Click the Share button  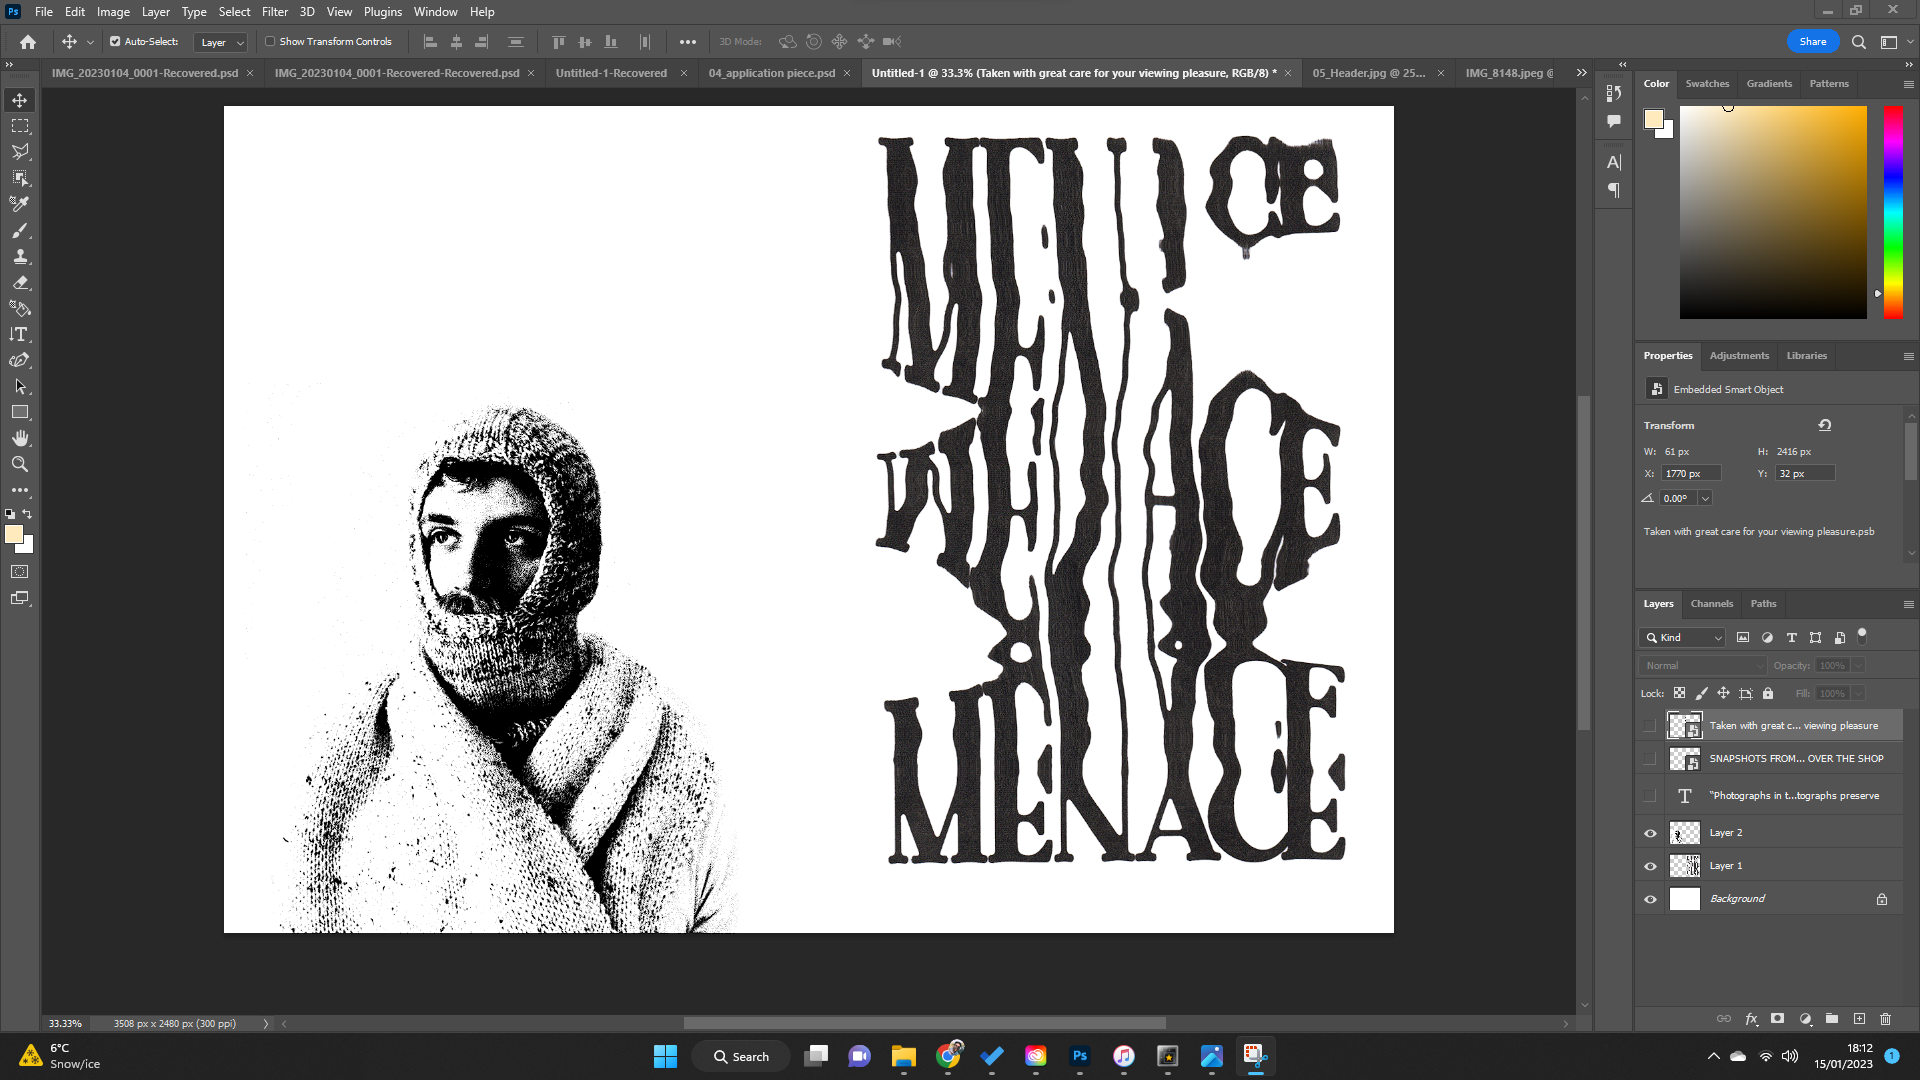coord(1812,41)
